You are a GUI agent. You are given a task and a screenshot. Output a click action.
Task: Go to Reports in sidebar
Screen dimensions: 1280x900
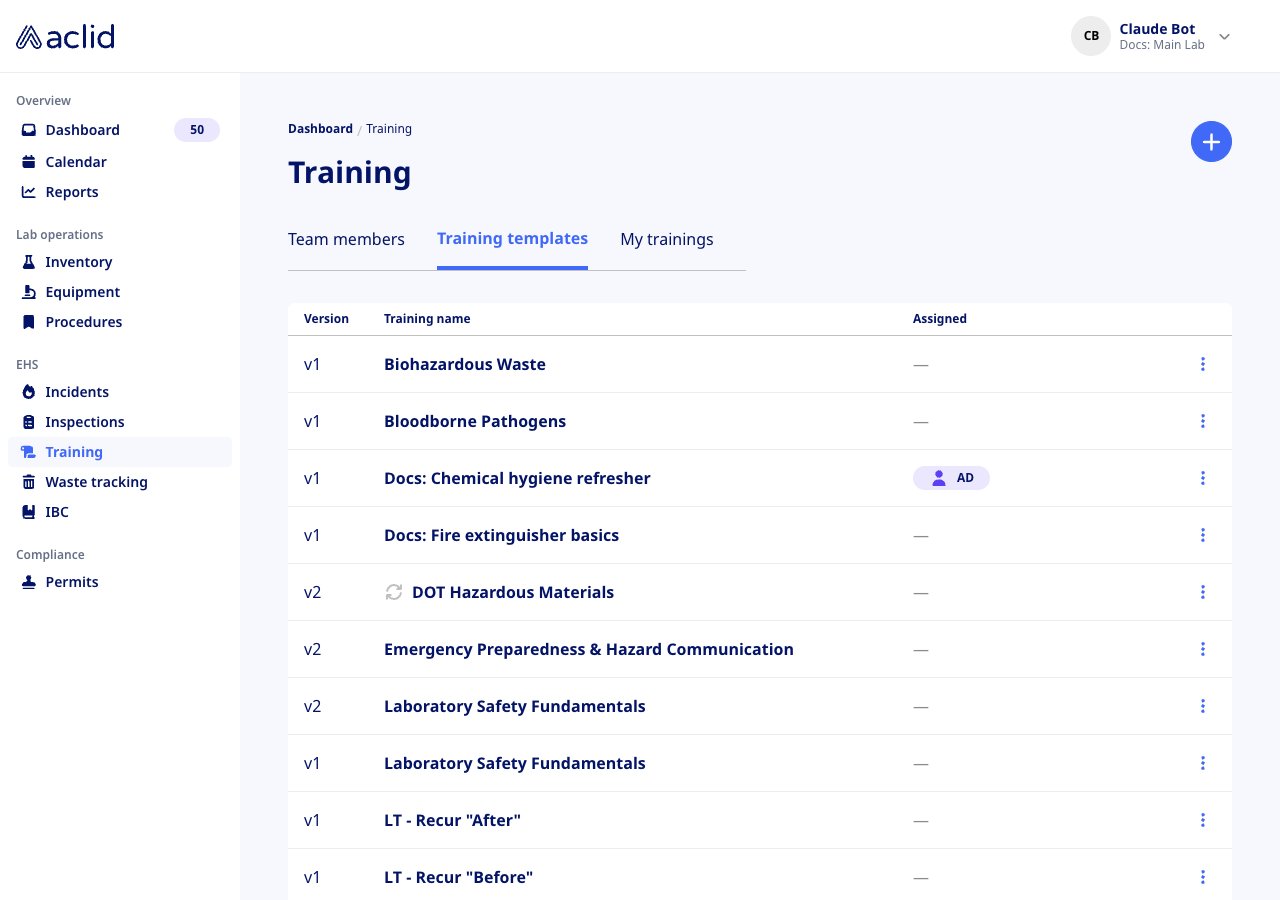(120, 192)
